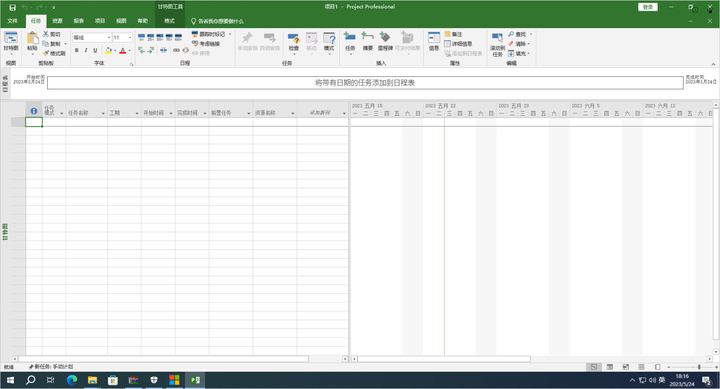720x389 pixels.
Task: Click the Split task icon
Action: pos(163,50)
